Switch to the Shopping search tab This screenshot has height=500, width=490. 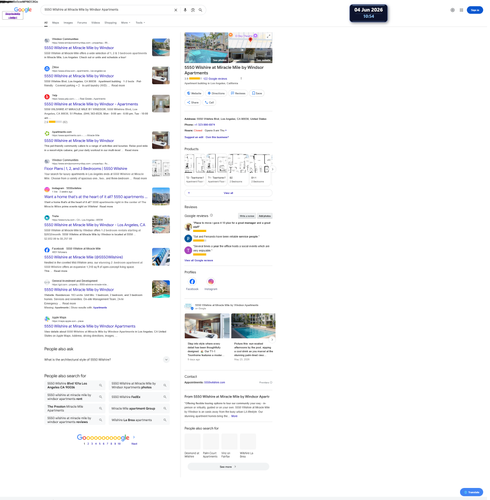point(111,23)
